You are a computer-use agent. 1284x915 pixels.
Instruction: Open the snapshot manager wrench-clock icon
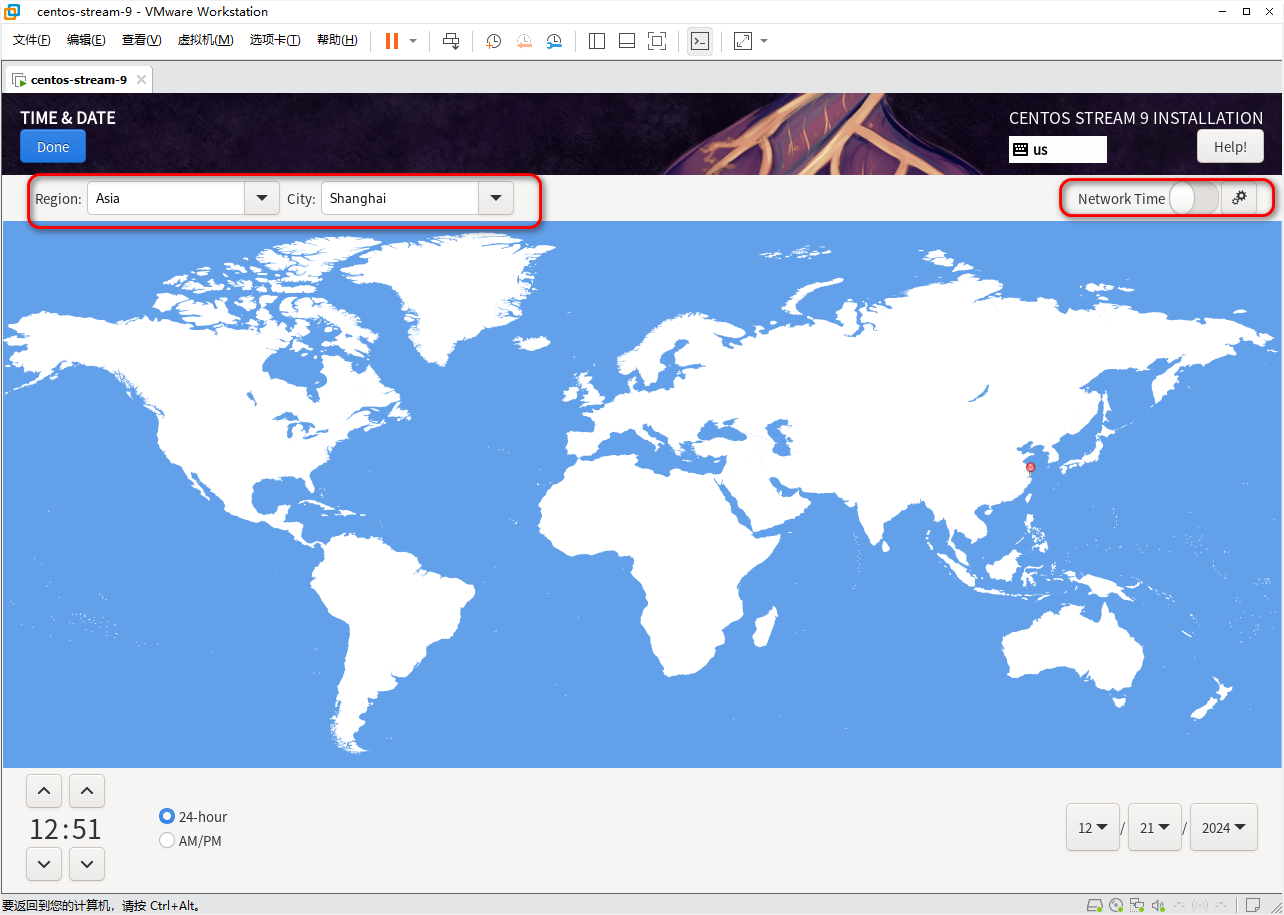[x=554, y=41]
